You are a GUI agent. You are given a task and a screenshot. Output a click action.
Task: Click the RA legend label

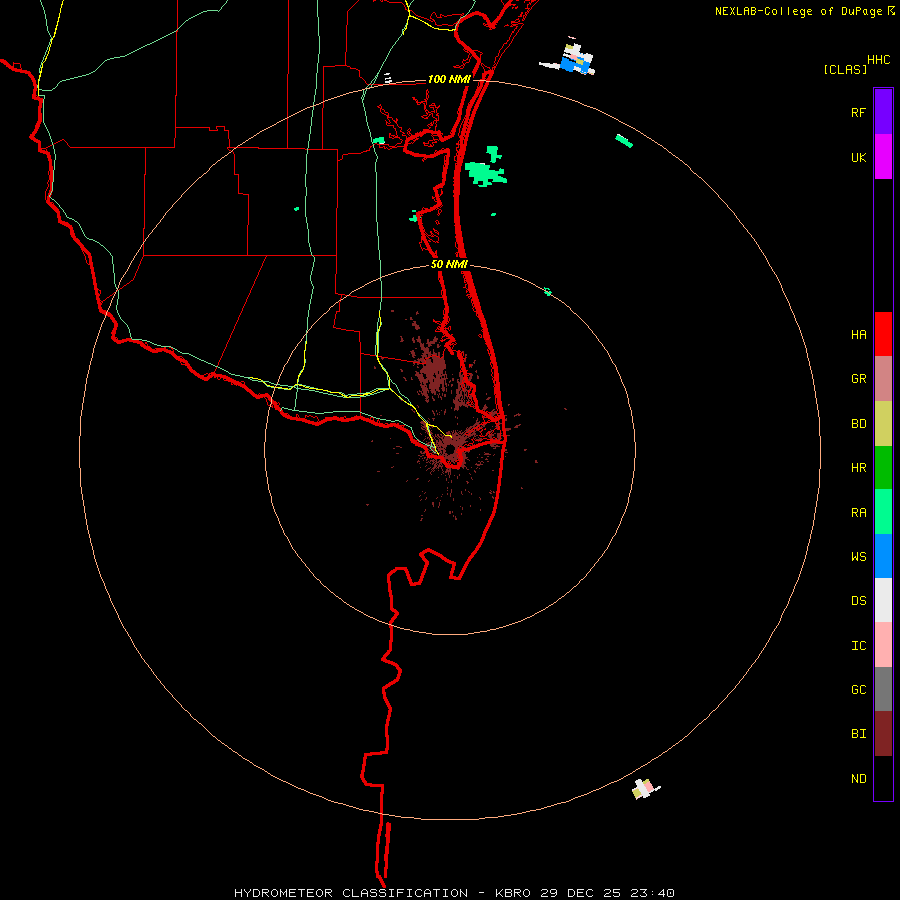coord(858,513)
